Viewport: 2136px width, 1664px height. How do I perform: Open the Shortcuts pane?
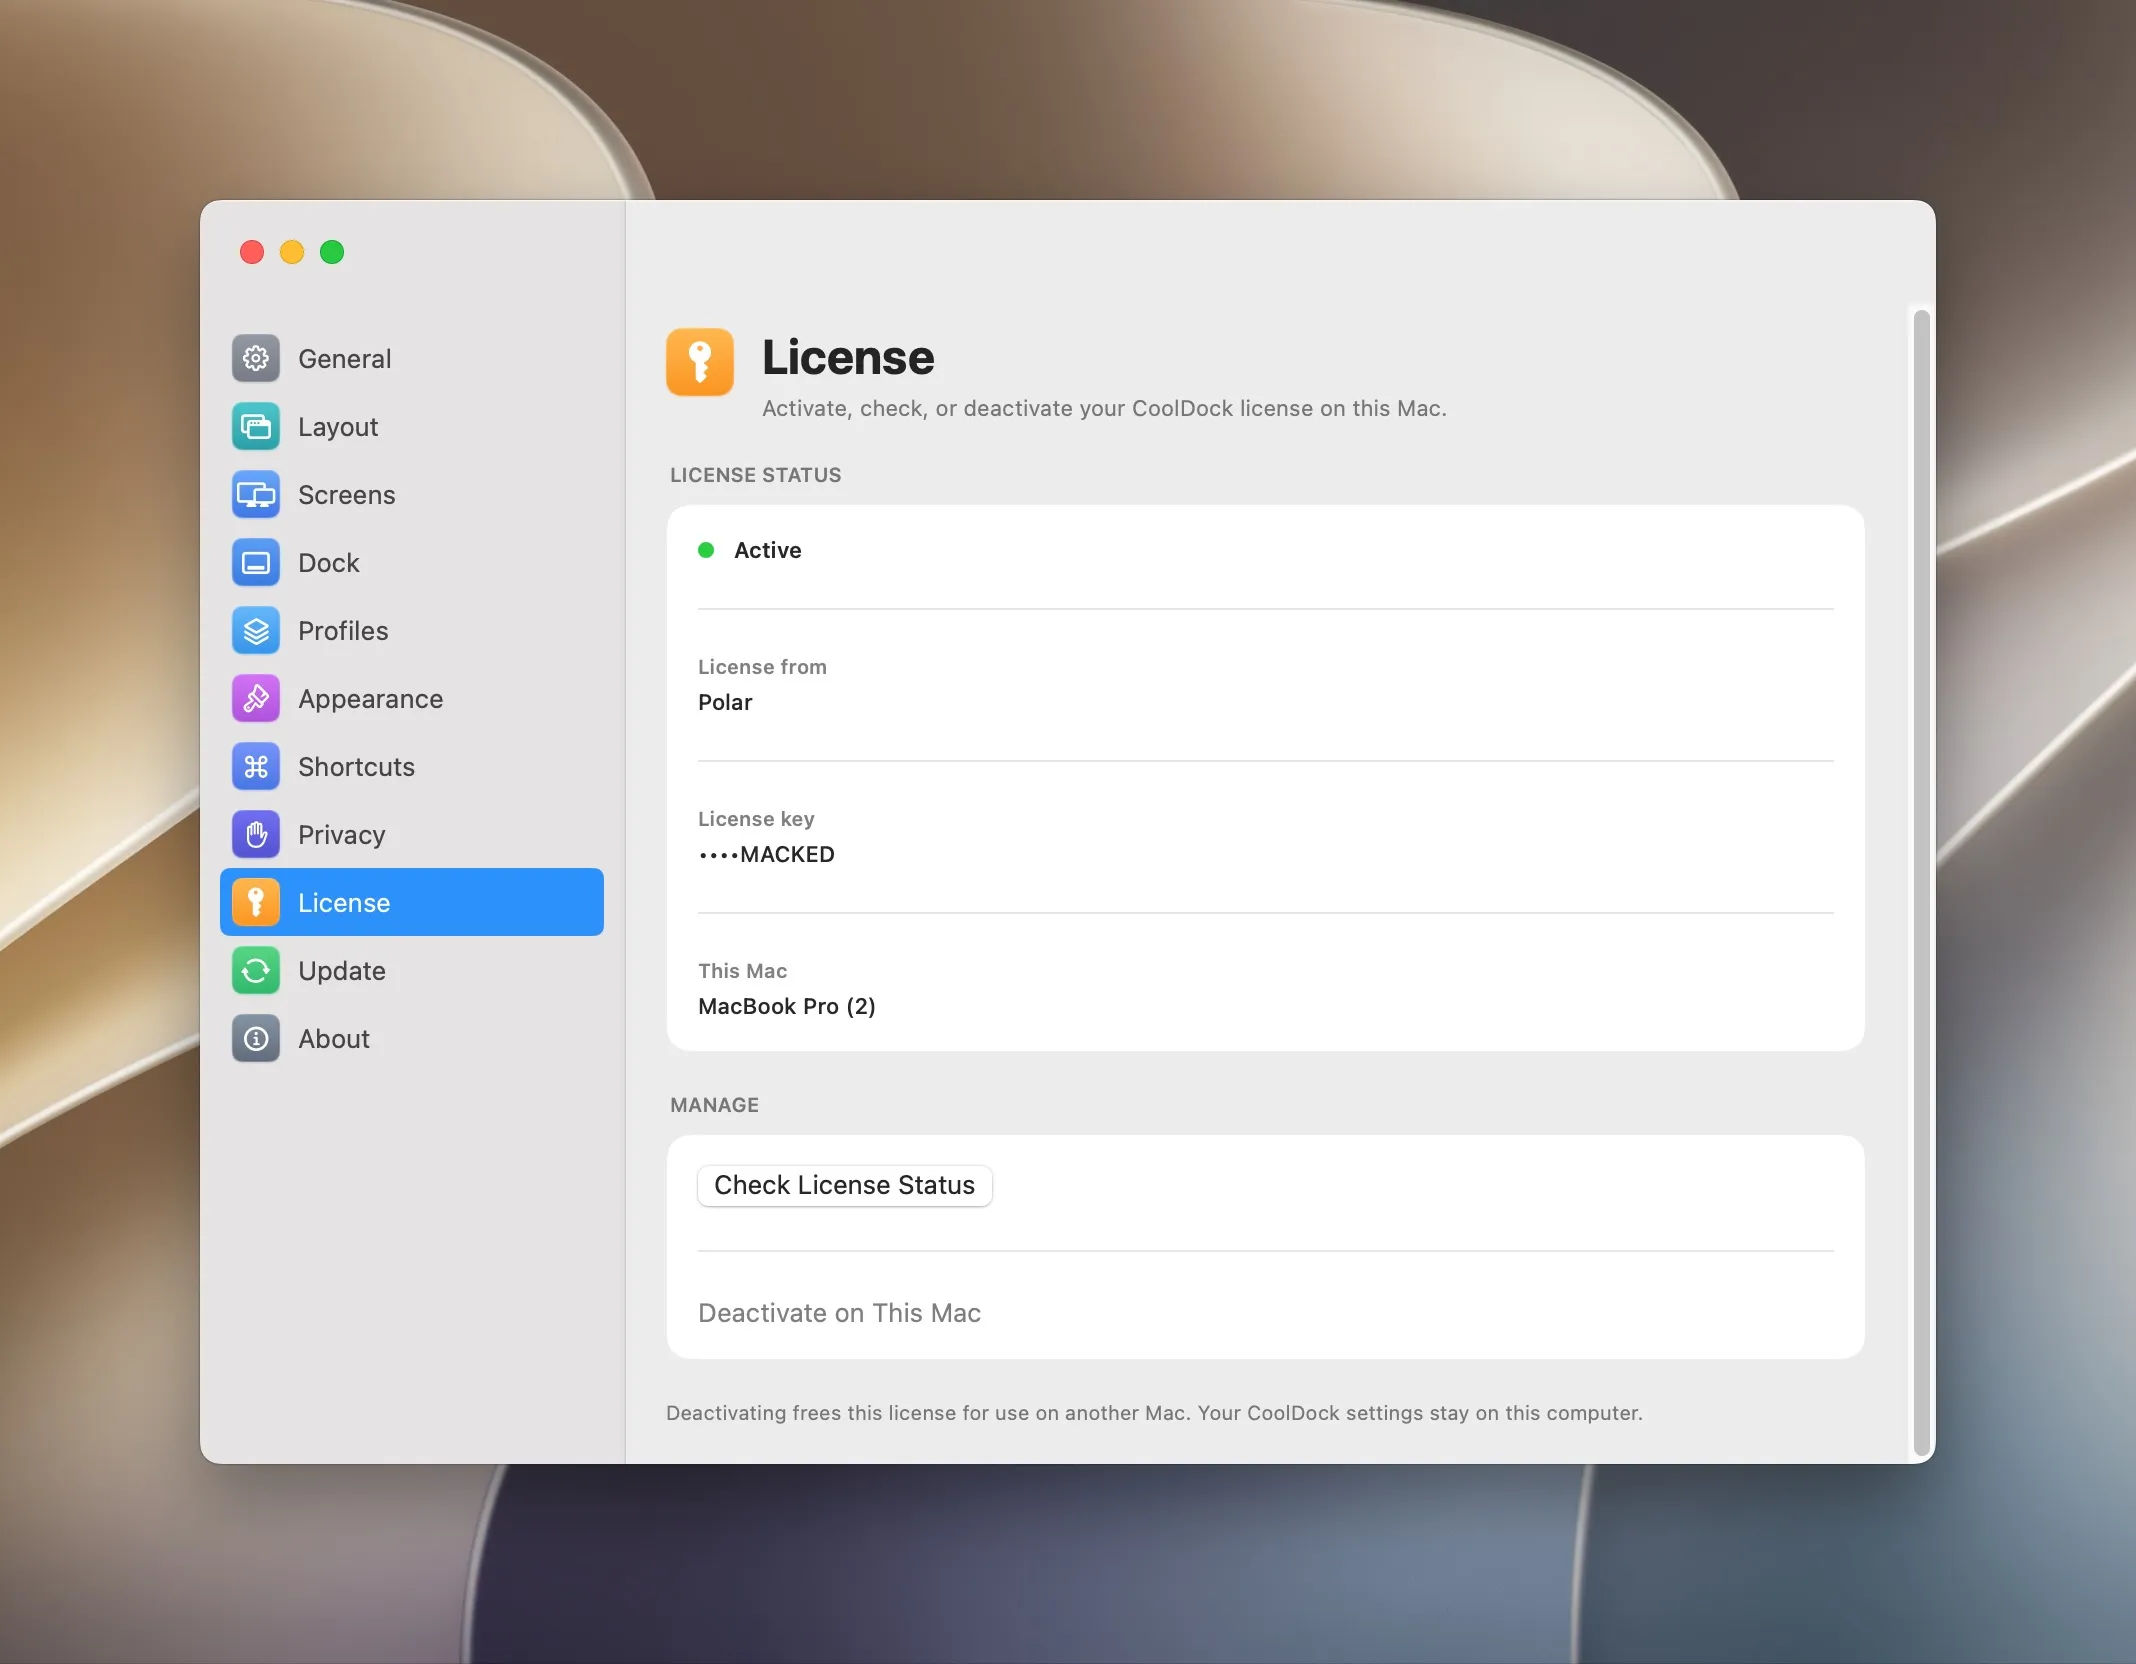412,766
